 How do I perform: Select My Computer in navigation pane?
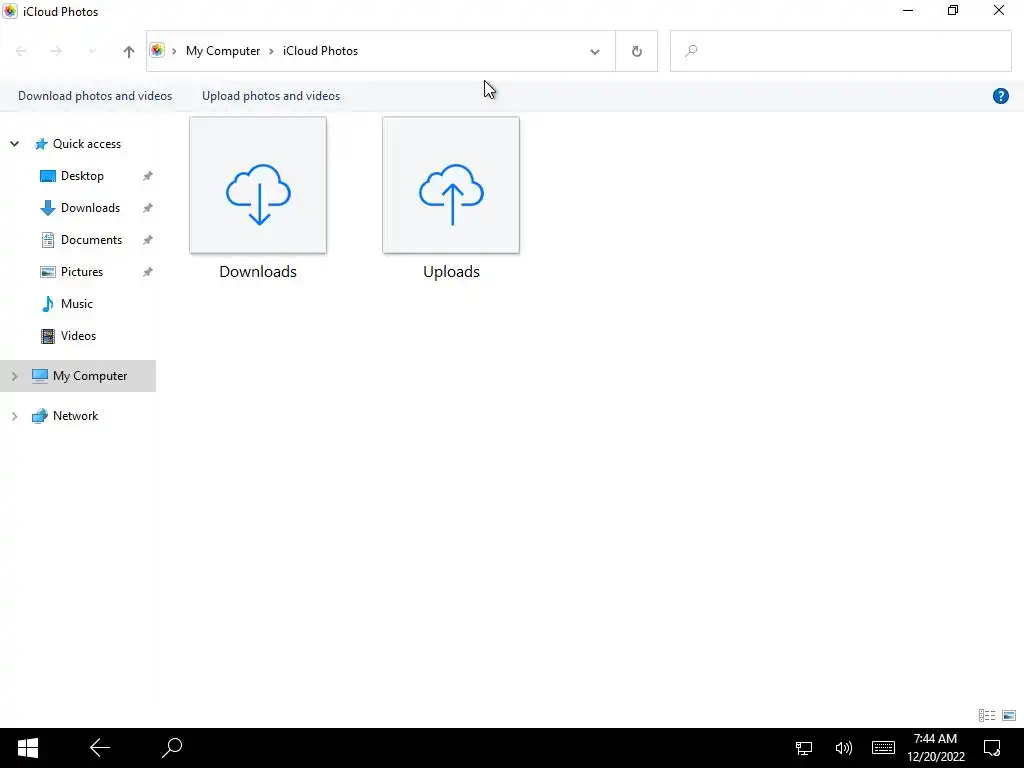tap(90, 376)
